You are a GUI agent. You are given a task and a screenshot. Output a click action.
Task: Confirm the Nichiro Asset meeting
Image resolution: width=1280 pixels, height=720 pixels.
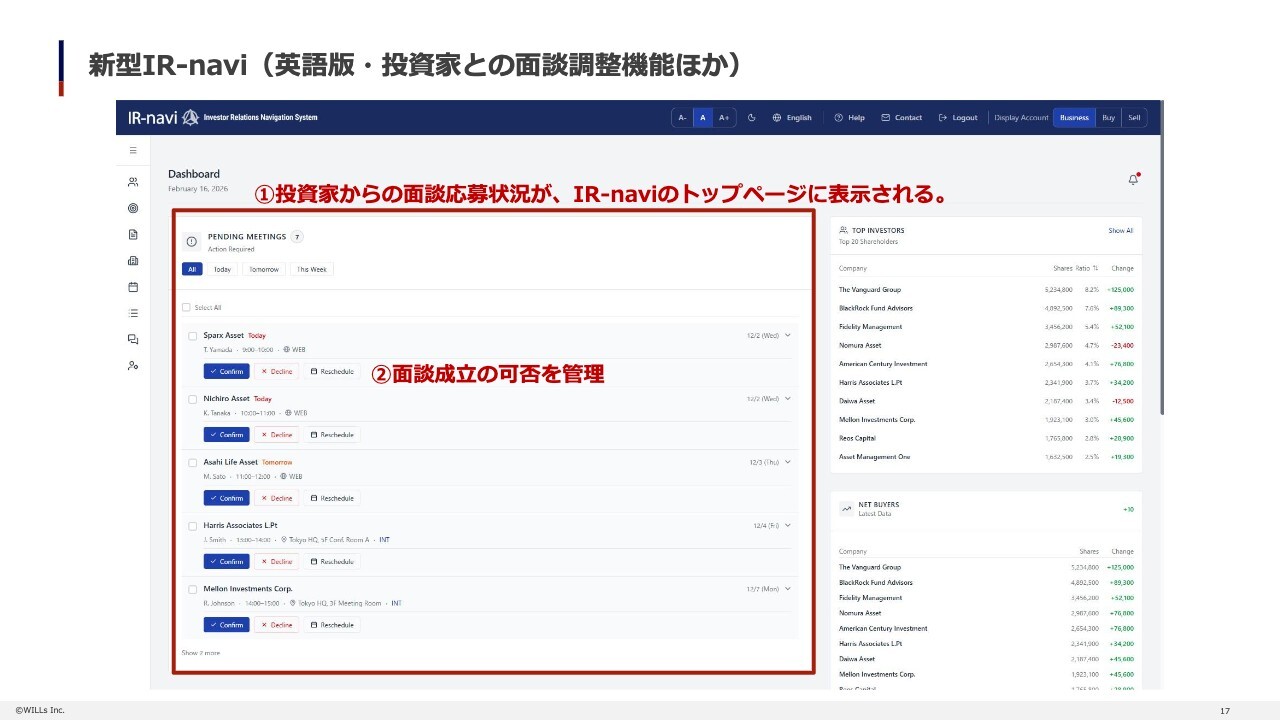click(227, 435)
